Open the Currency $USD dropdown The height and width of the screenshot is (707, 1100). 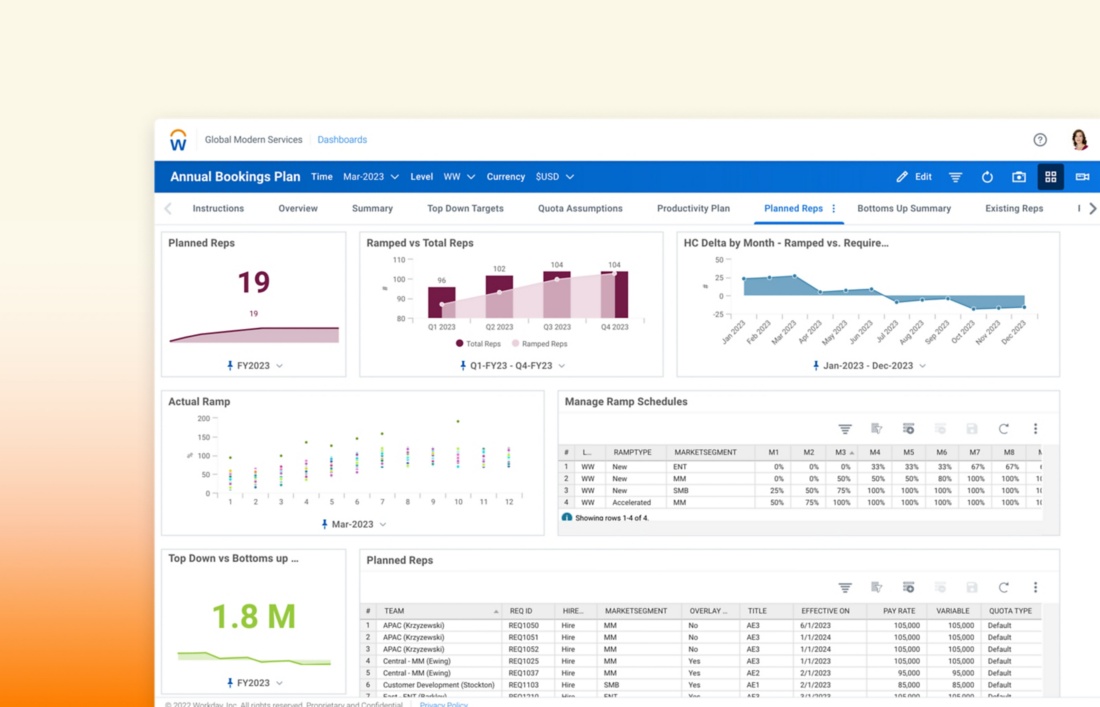[x=554, y=177]
